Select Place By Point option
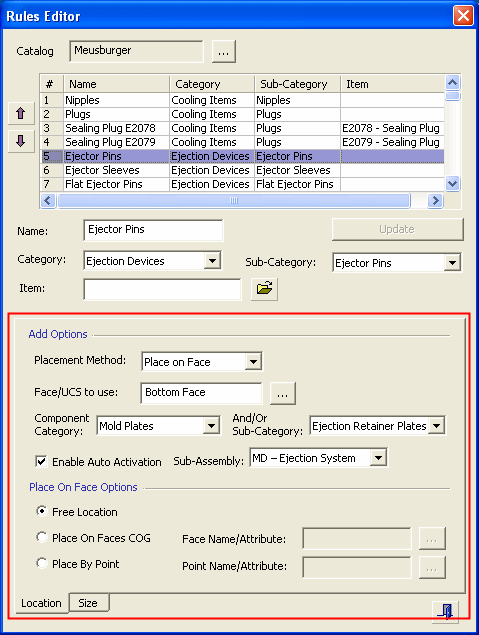 click(42, 563)
